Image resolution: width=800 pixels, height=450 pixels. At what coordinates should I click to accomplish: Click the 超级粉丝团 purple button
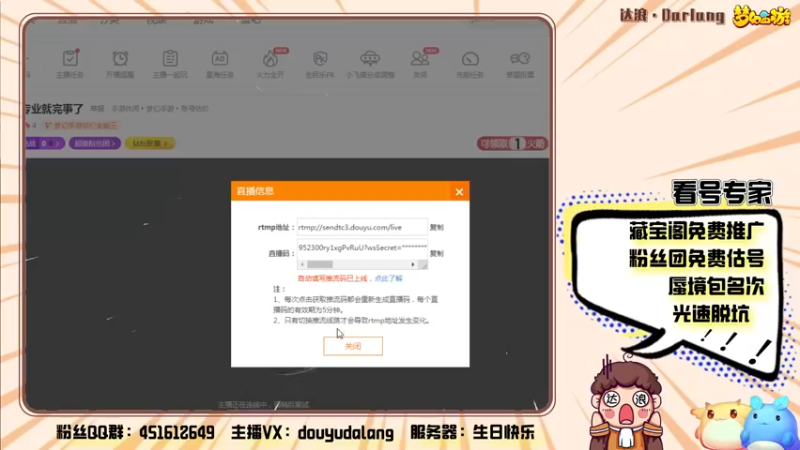pyautogui.click(x=95, y=143)
